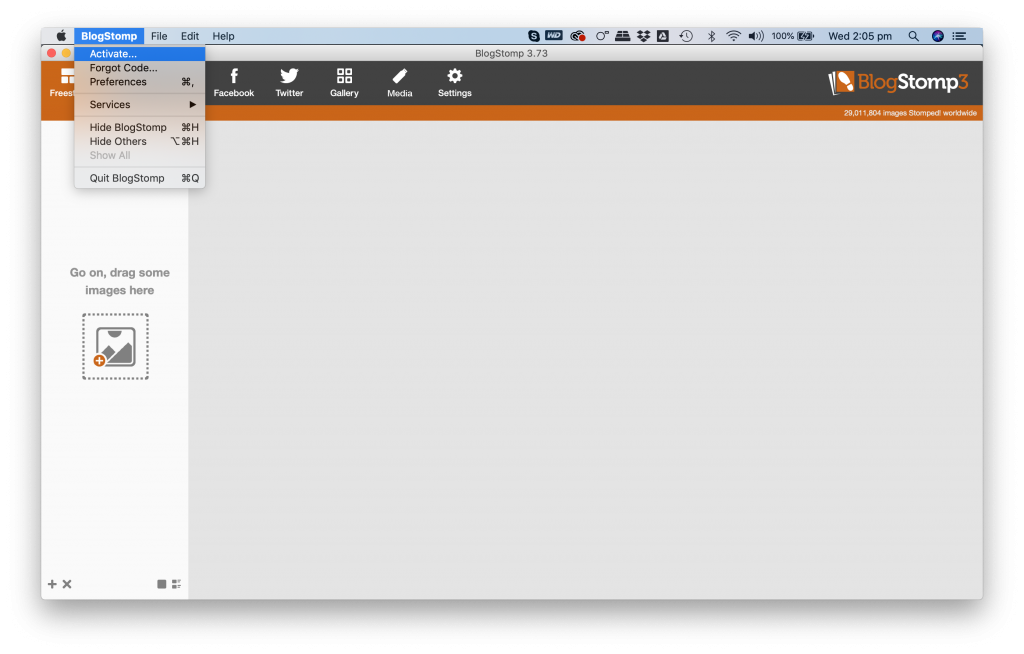The width and height of the screenshot is (1024, 654).
Task: Open the Gallery toolbar button
Action: click(344, 83)
